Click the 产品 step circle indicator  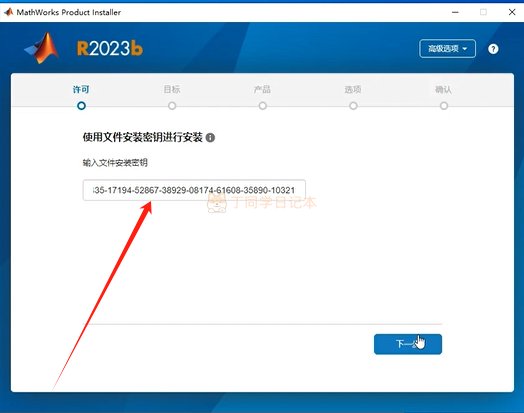point(263,106)
